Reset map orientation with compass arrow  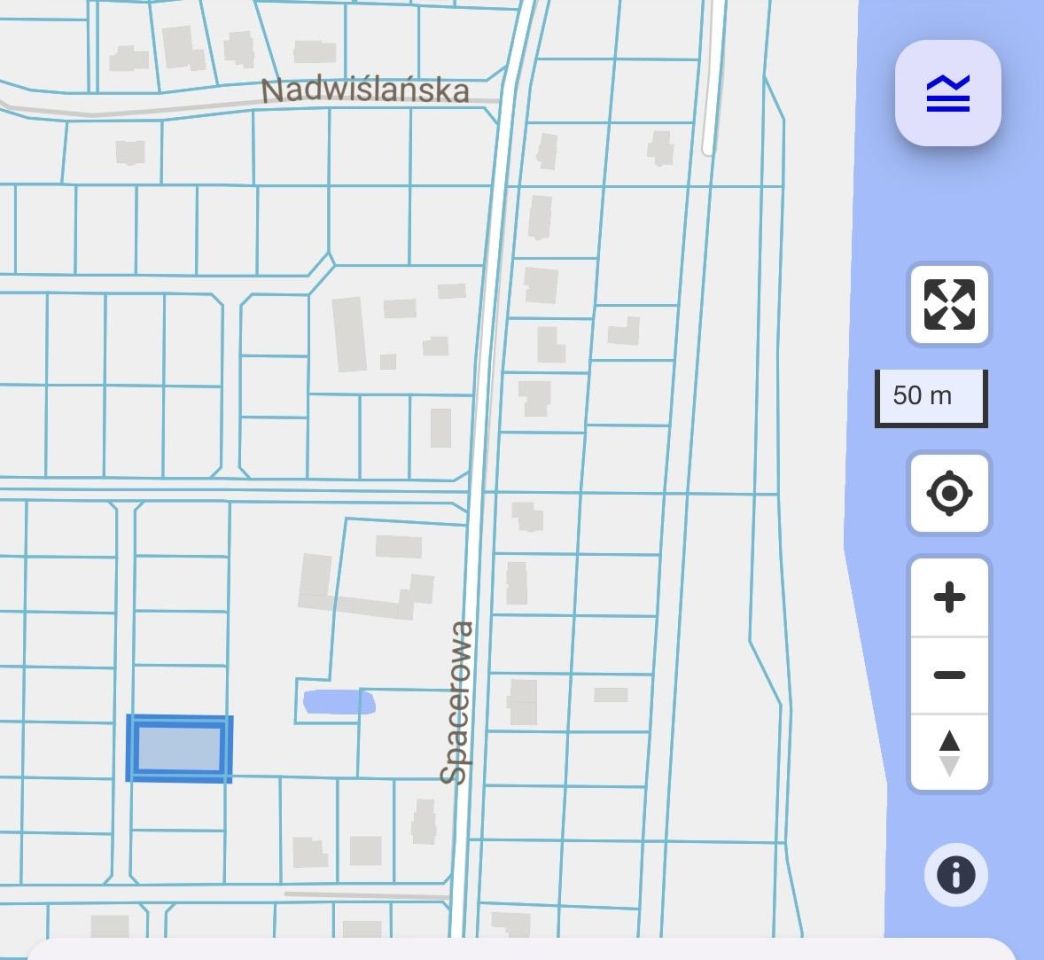(x=949, y=753)
